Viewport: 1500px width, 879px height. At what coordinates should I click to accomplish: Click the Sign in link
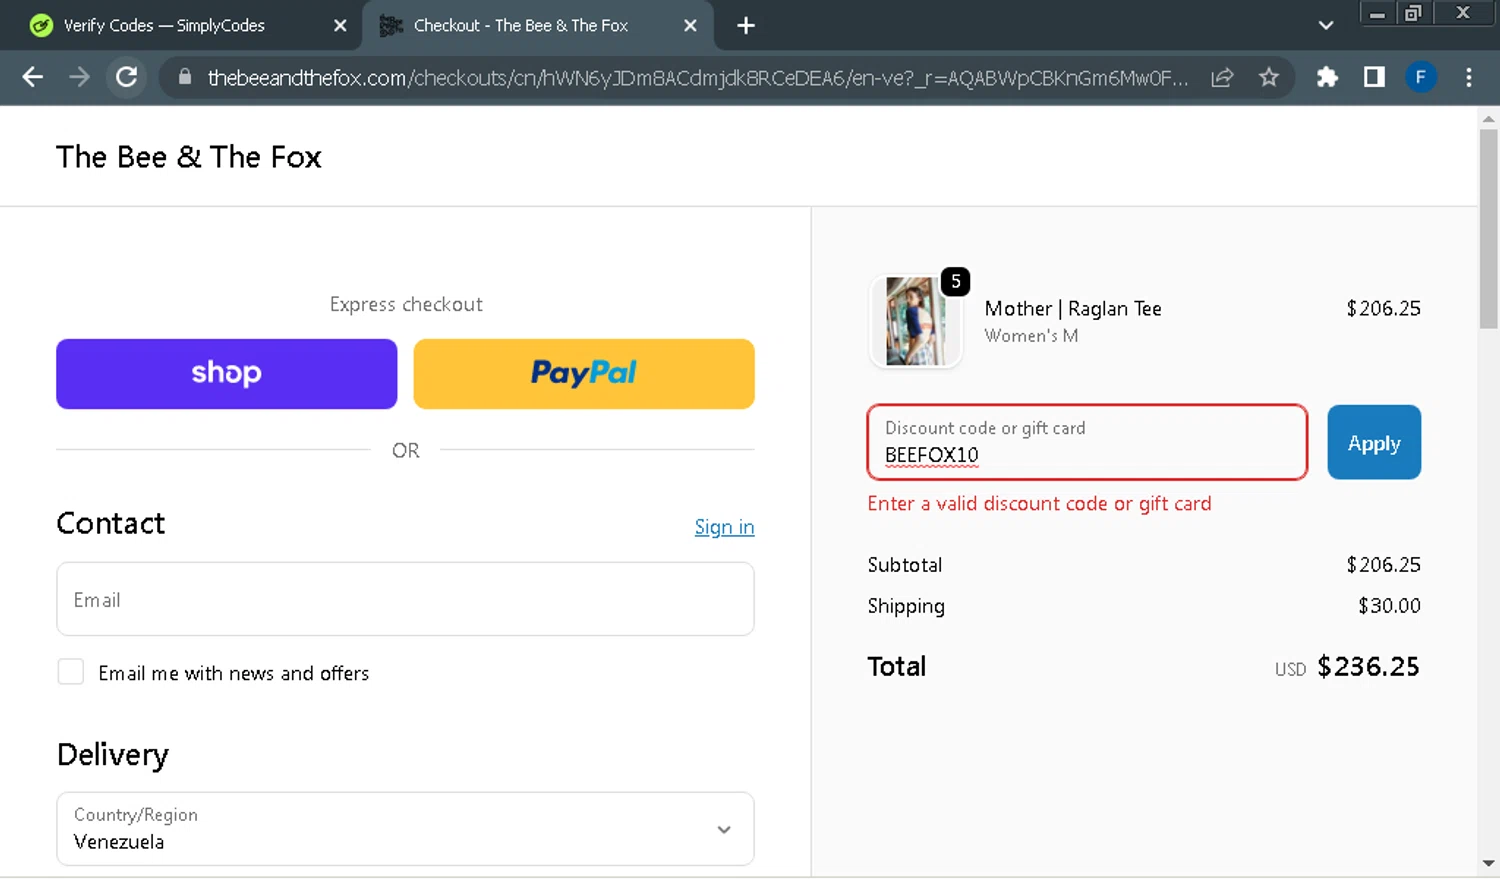(x=724, y=527)
